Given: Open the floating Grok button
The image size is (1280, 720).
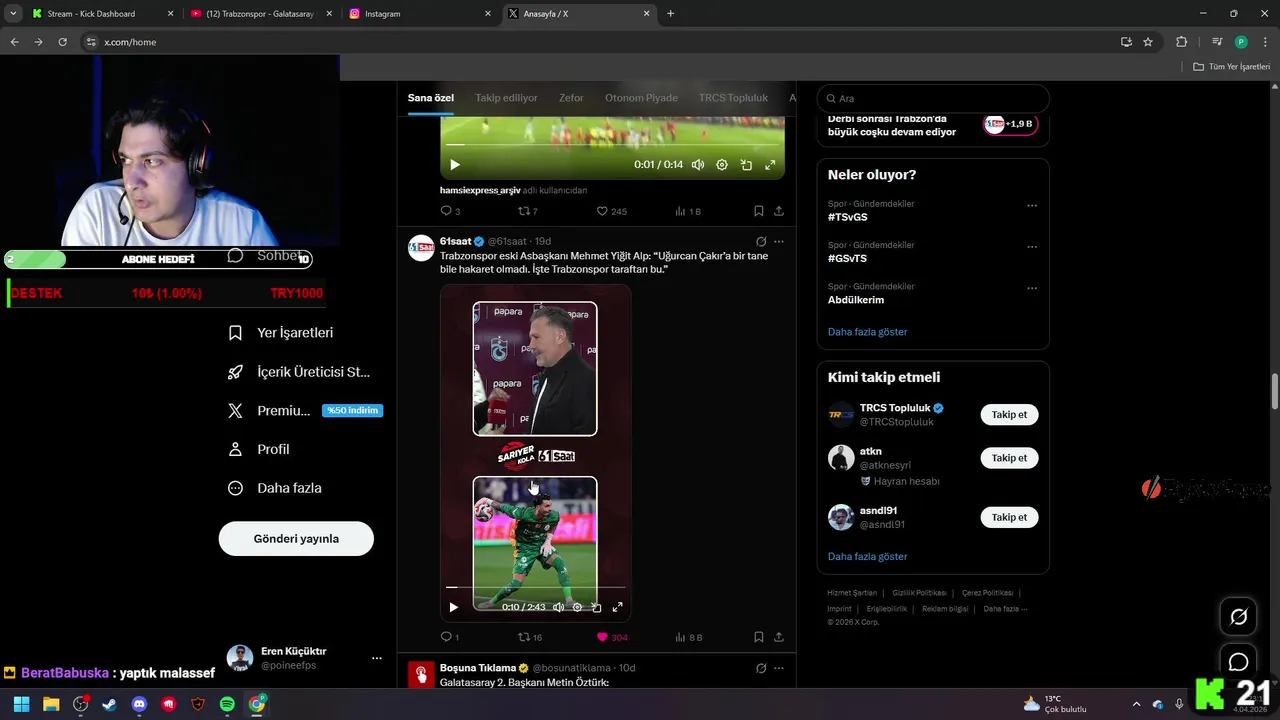Looking at the screenshot, I should tap(1238, 617).
